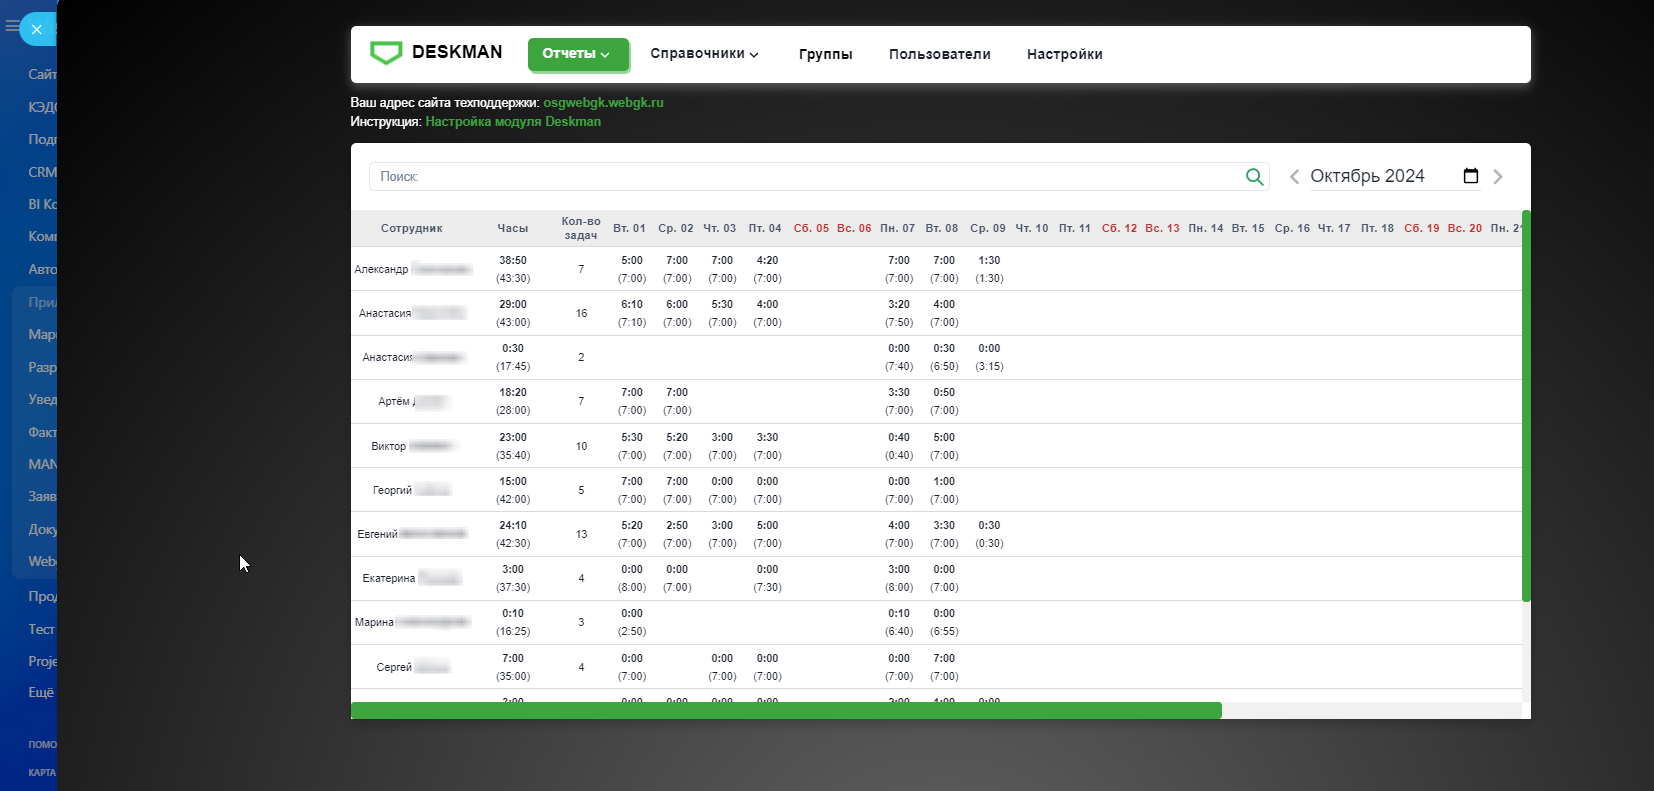Go to the next month
Image resolution: width=1654 pixels, height=791 pixels.
click(1498, 177)
